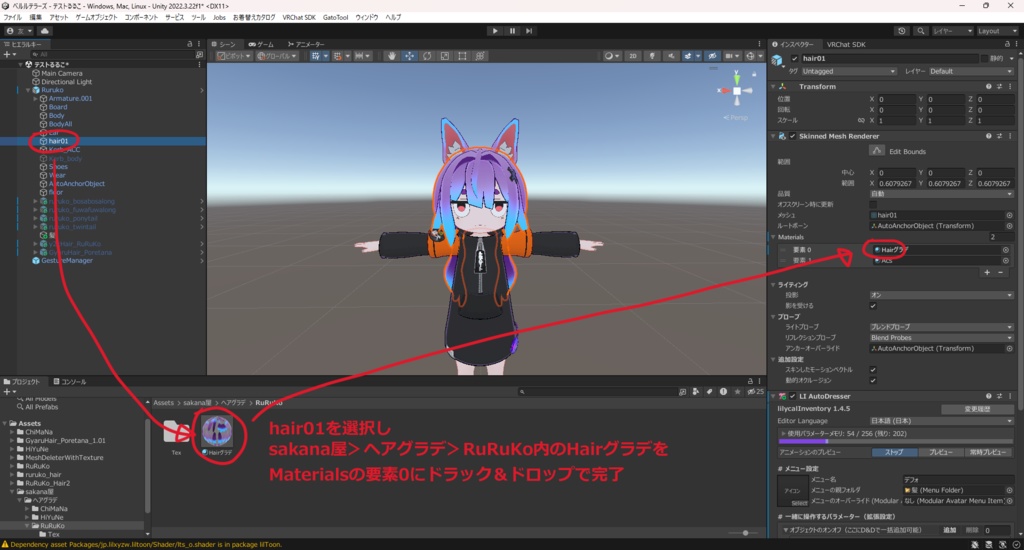The width and height of the screenshot is (1024, 550).
Task: Select AutoAnchorObject in the hierarchy
Action: (x=76, y=184)
